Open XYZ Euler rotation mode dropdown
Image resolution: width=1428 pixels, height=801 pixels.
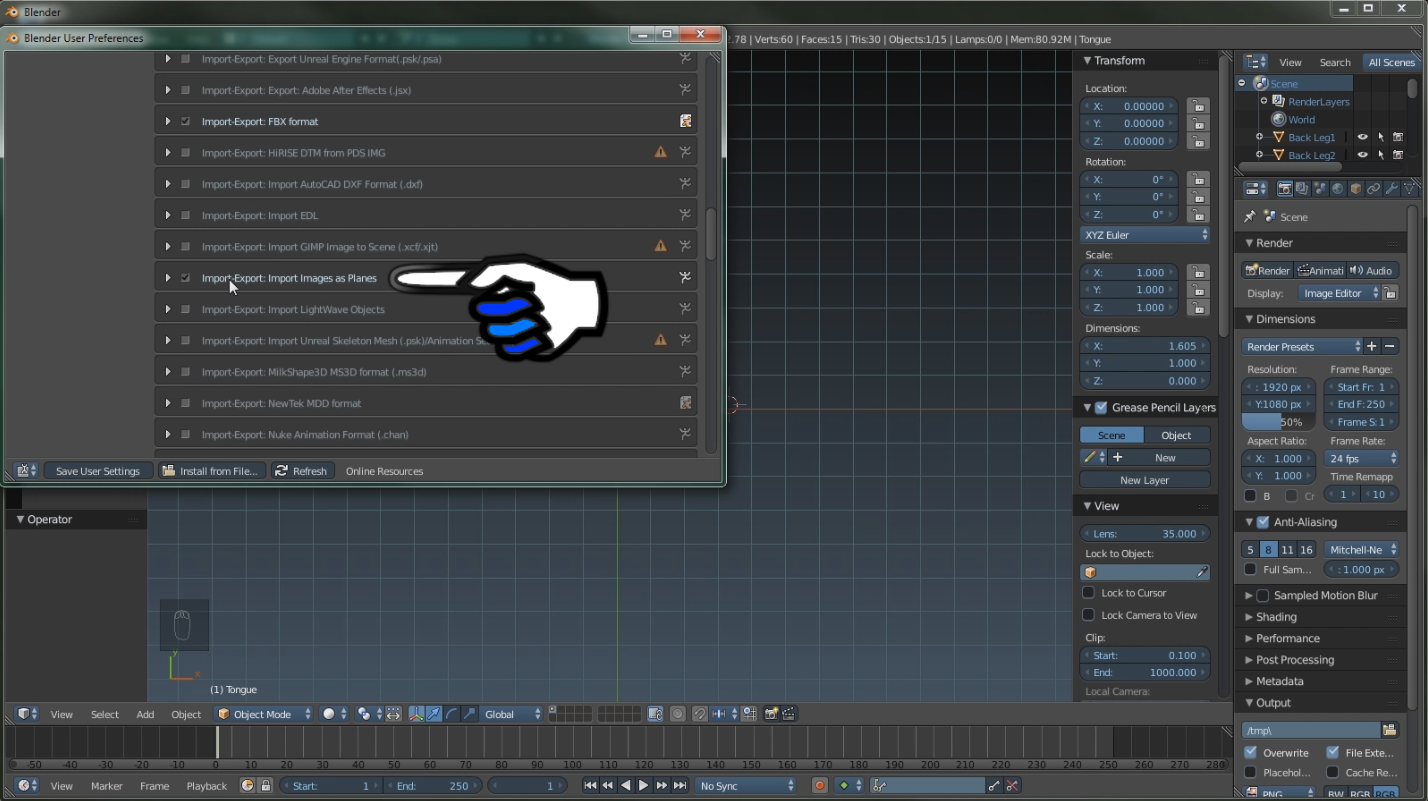coord(1145,235)
